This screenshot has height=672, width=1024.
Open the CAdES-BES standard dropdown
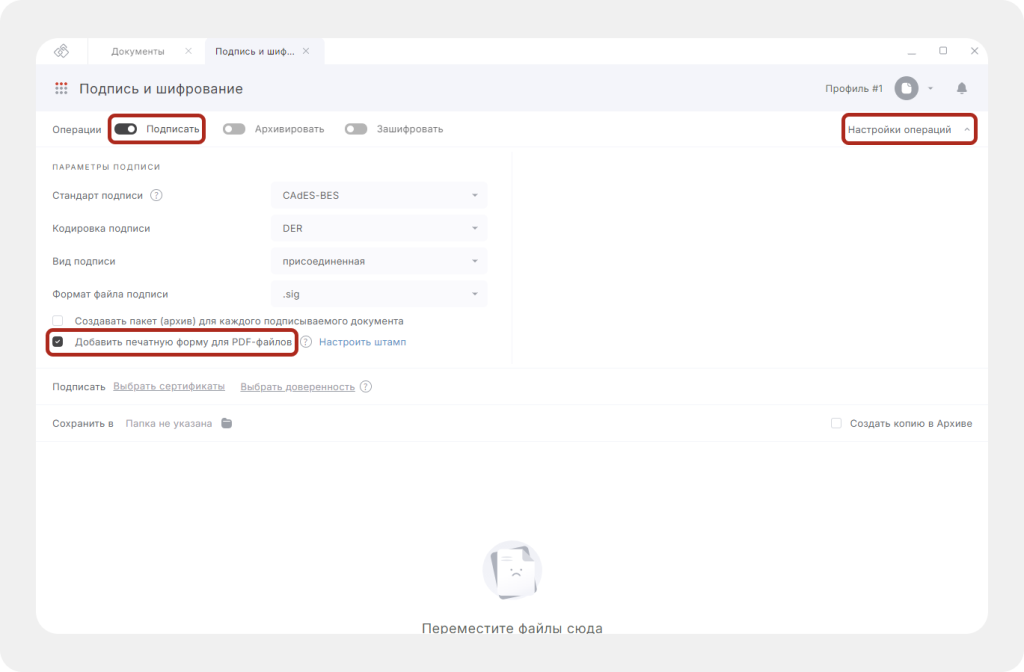[x=378, y=195]
